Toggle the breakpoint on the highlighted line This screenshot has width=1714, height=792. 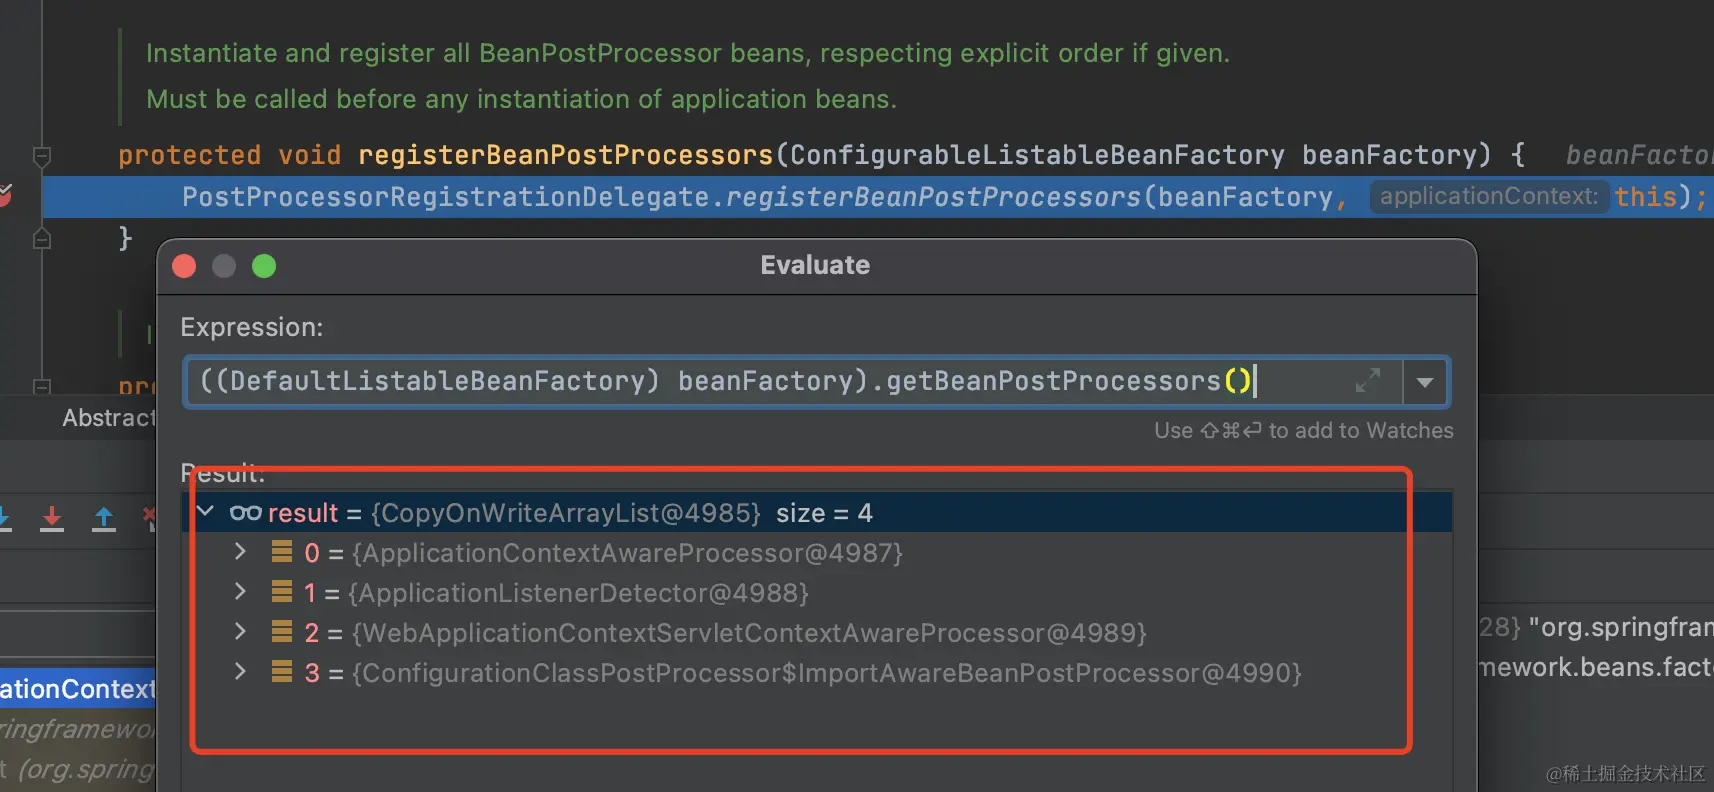4,195
